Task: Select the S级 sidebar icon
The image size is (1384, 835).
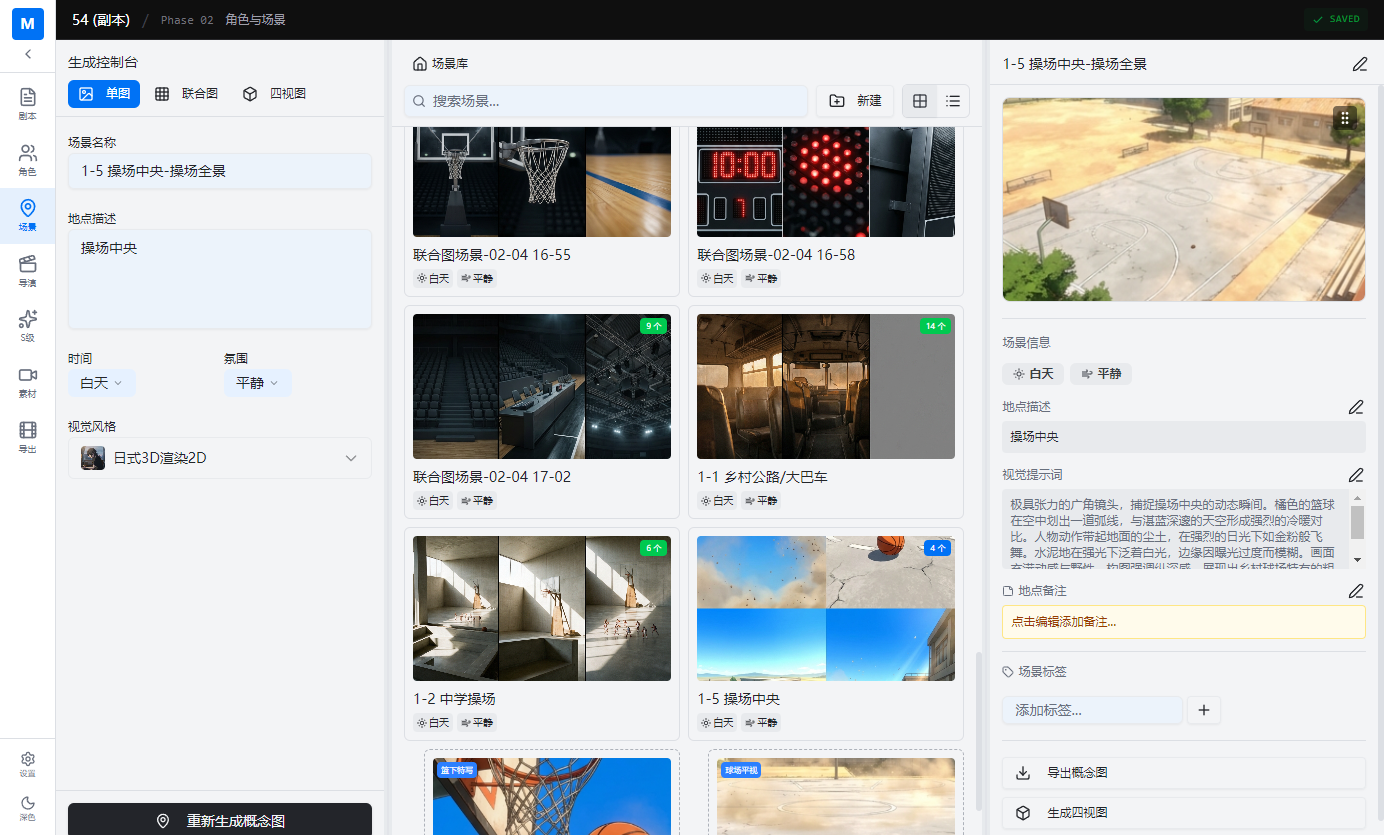Action: 27,323
